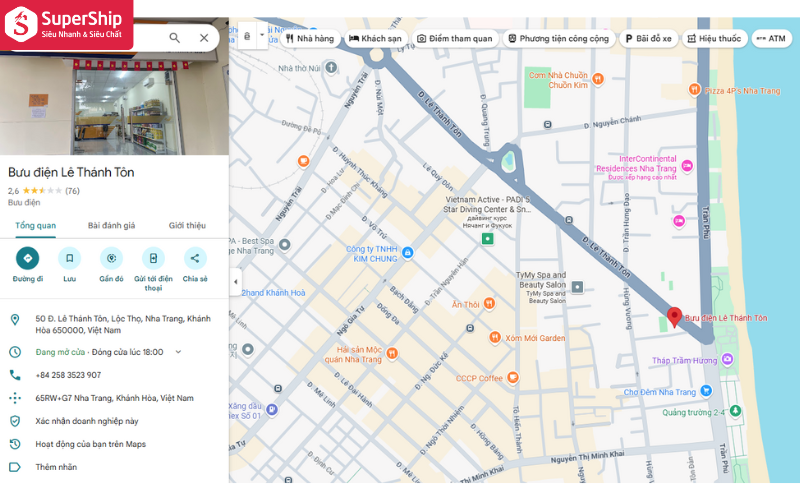Screen dimensions: 800x500
Task: Click the plus code 65RW+G7 Nha Trang
Action: click(x=114, y=398)
